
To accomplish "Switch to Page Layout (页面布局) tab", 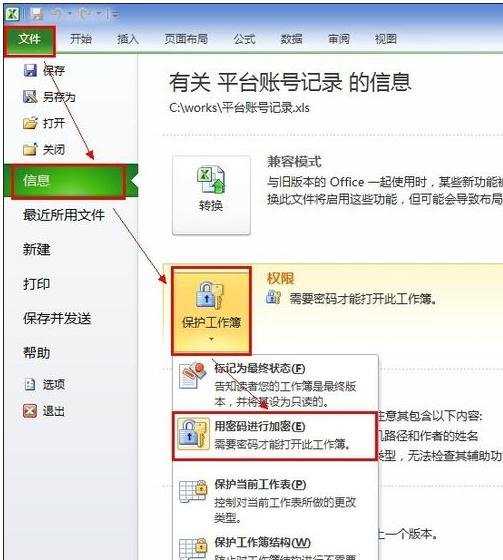I will [x=186, y=39].
